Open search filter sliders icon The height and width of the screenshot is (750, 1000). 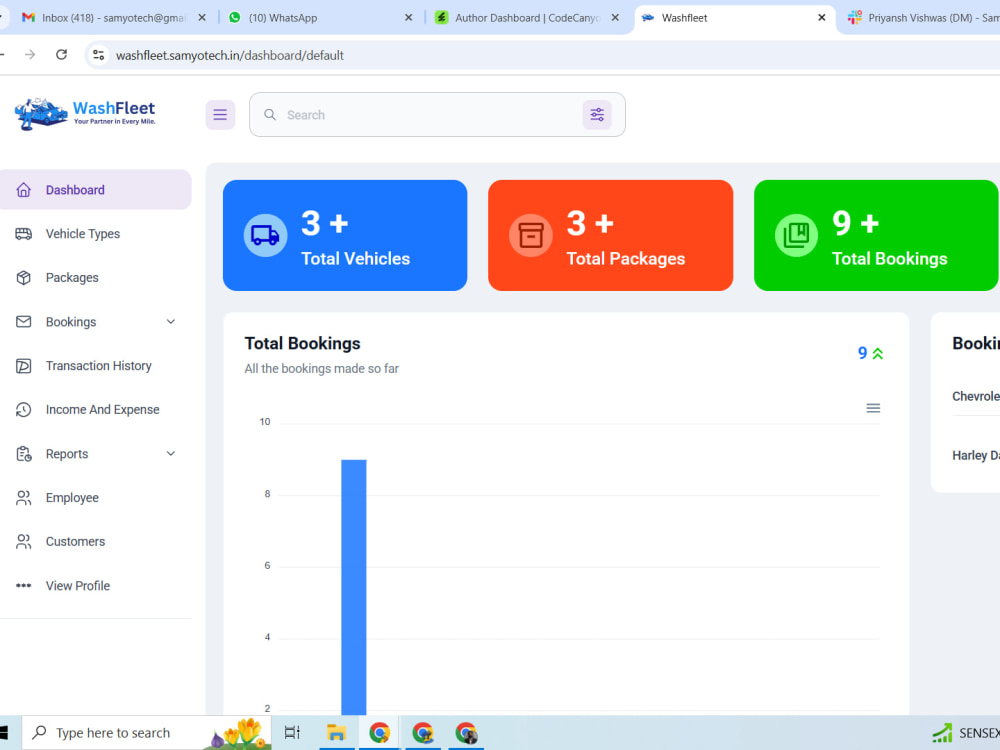[x=597, y=115]
